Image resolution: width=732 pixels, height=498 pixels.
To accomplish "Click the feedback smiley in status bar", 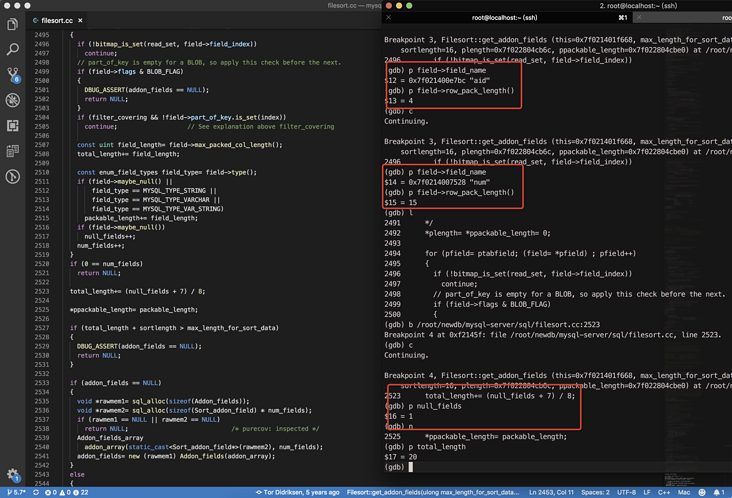I will (x=702, y=492).
